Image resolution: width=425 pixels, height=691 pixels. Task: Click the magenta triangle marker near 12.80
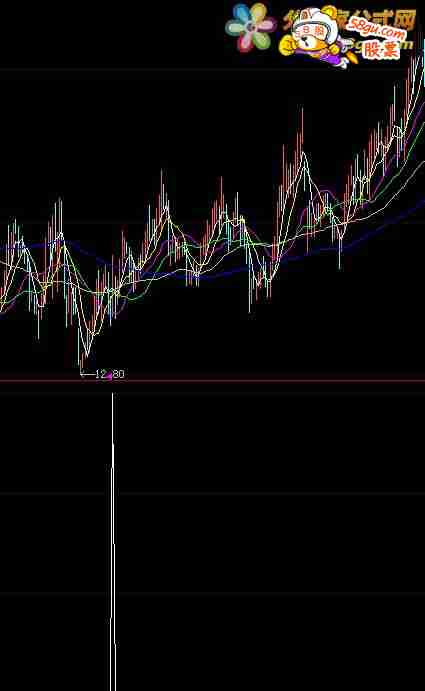point(109,375)
